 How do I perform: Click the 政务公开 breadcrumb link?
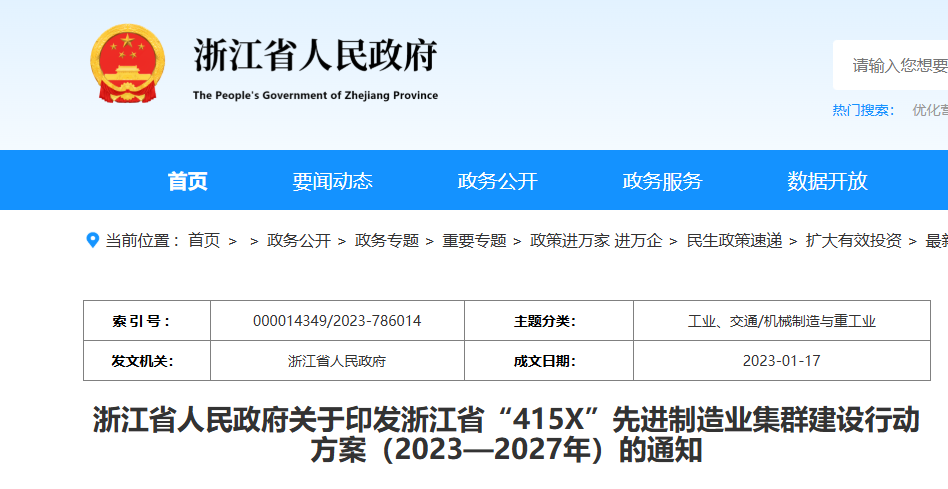[x=299, y=241]
